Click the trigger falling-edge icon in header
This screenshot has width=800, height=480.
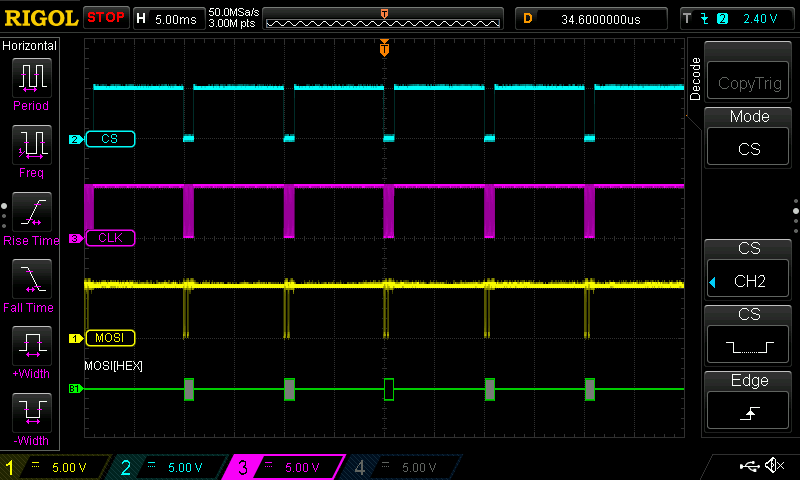pos(705,19)
